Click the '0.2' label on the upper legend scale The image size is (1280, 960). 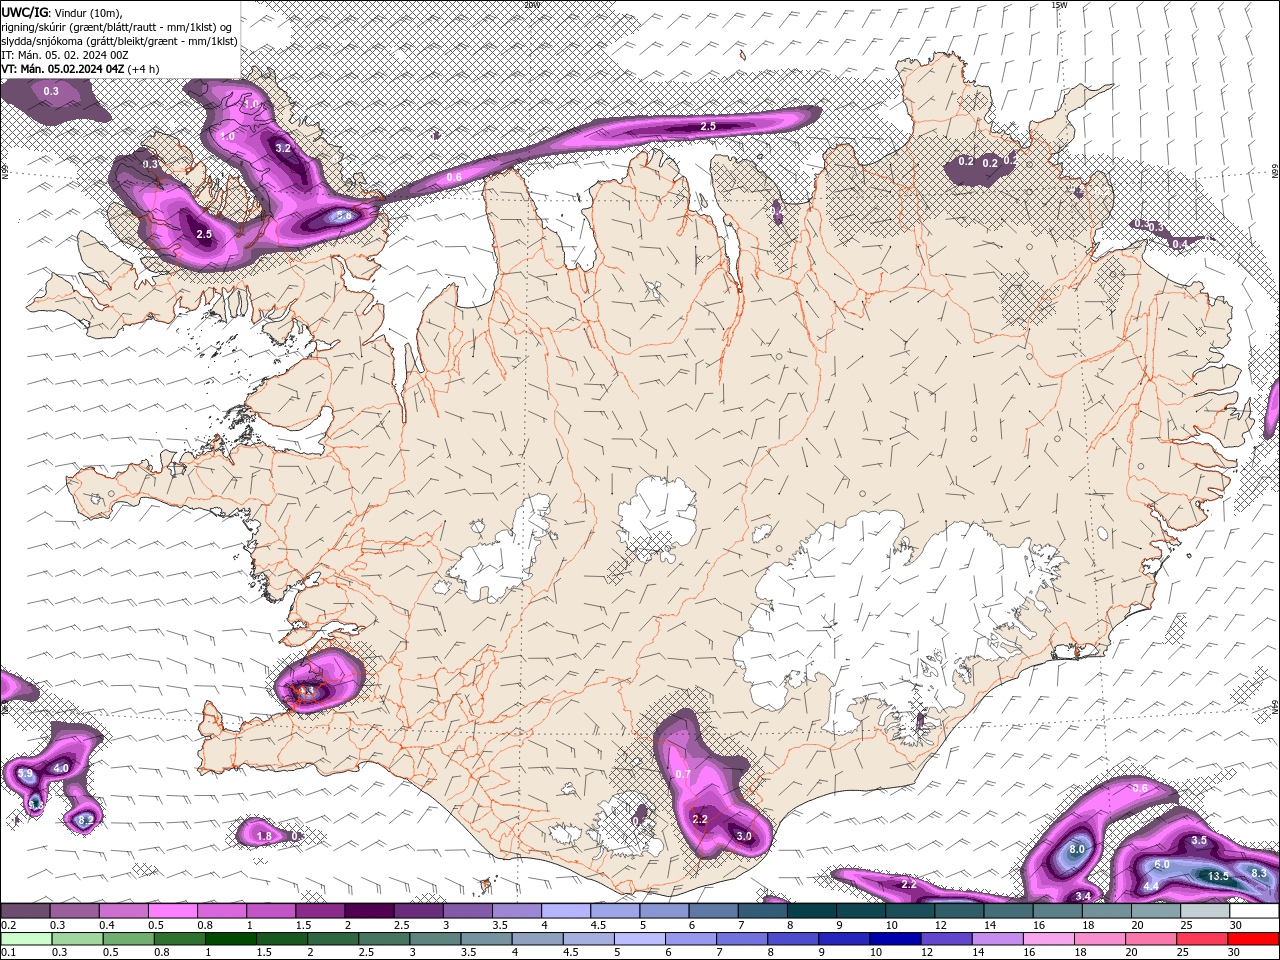(8, 925)
